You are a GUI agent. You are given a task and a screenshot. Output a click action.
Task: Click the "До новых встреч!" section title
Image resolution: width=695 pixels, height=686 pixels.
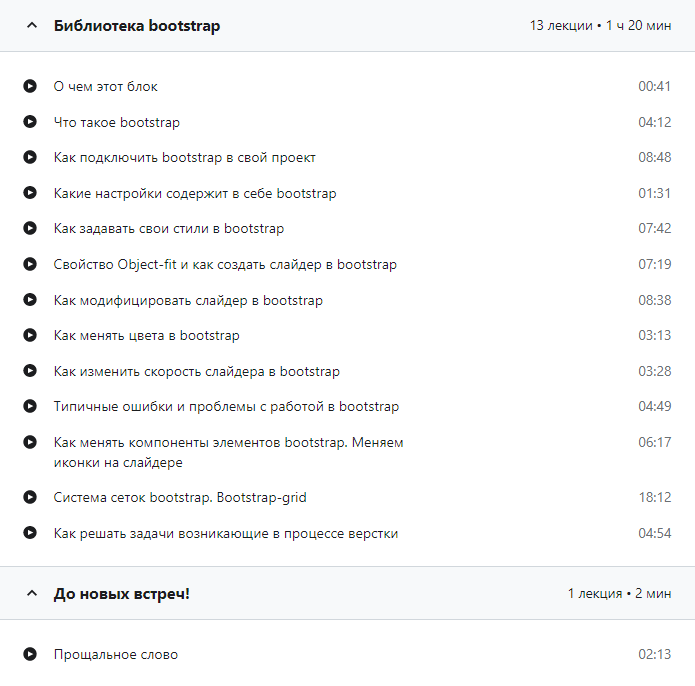(x=121, y=594)
